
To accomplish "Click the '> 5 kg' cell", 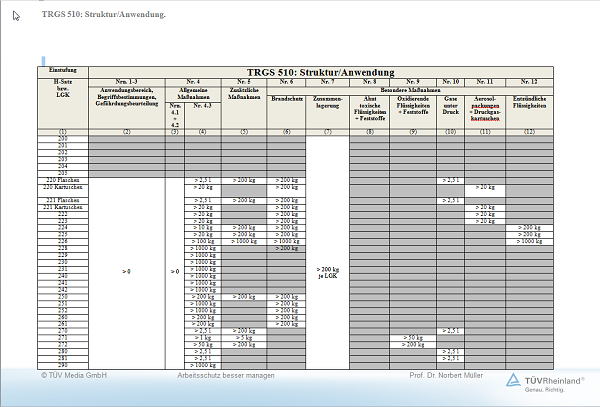I will pos(245,338).
